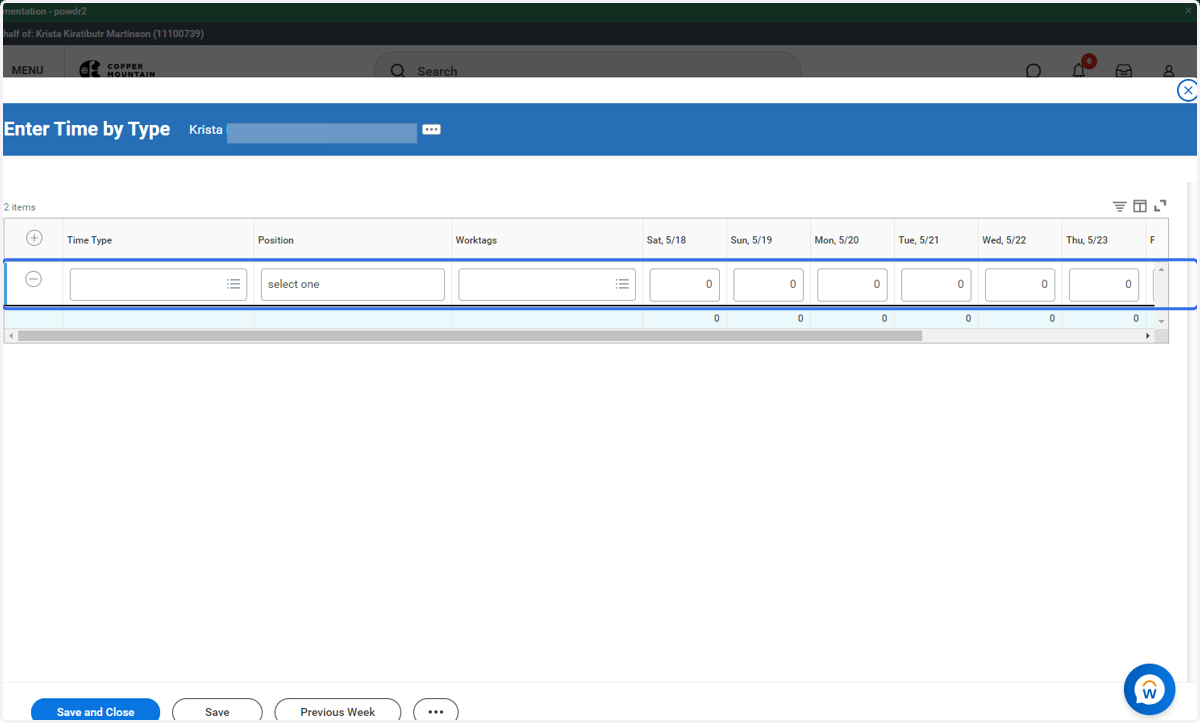Open the table filter icon
This screenshot has width=1200, height=723.
(x=1120, y=206)
